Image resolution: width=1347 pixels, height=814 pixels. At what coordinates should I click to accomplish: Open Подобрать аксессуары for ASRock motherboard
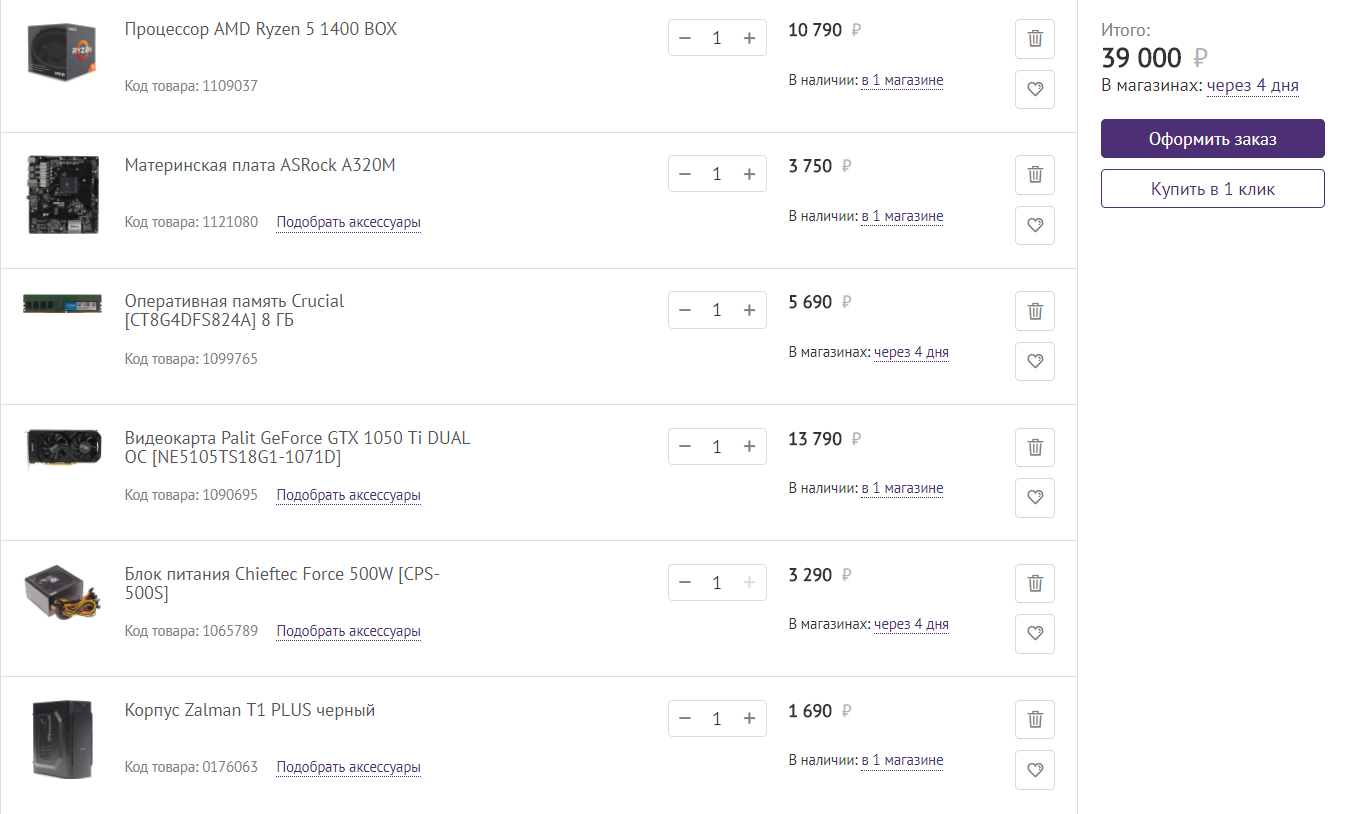tap(348, 222)
